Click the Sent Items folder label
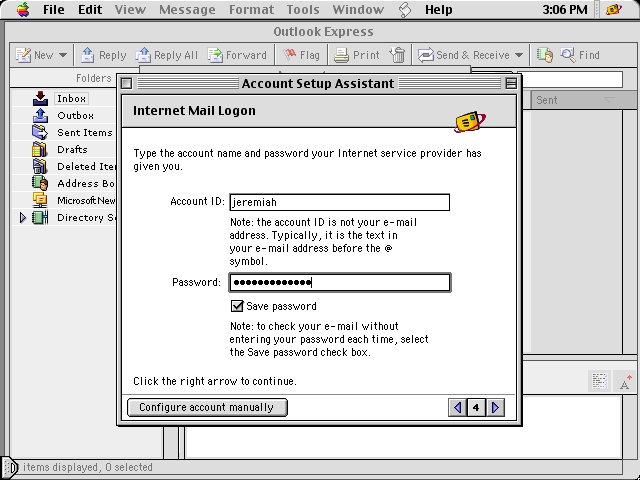640x480 pixels. [x=84, y=133]
